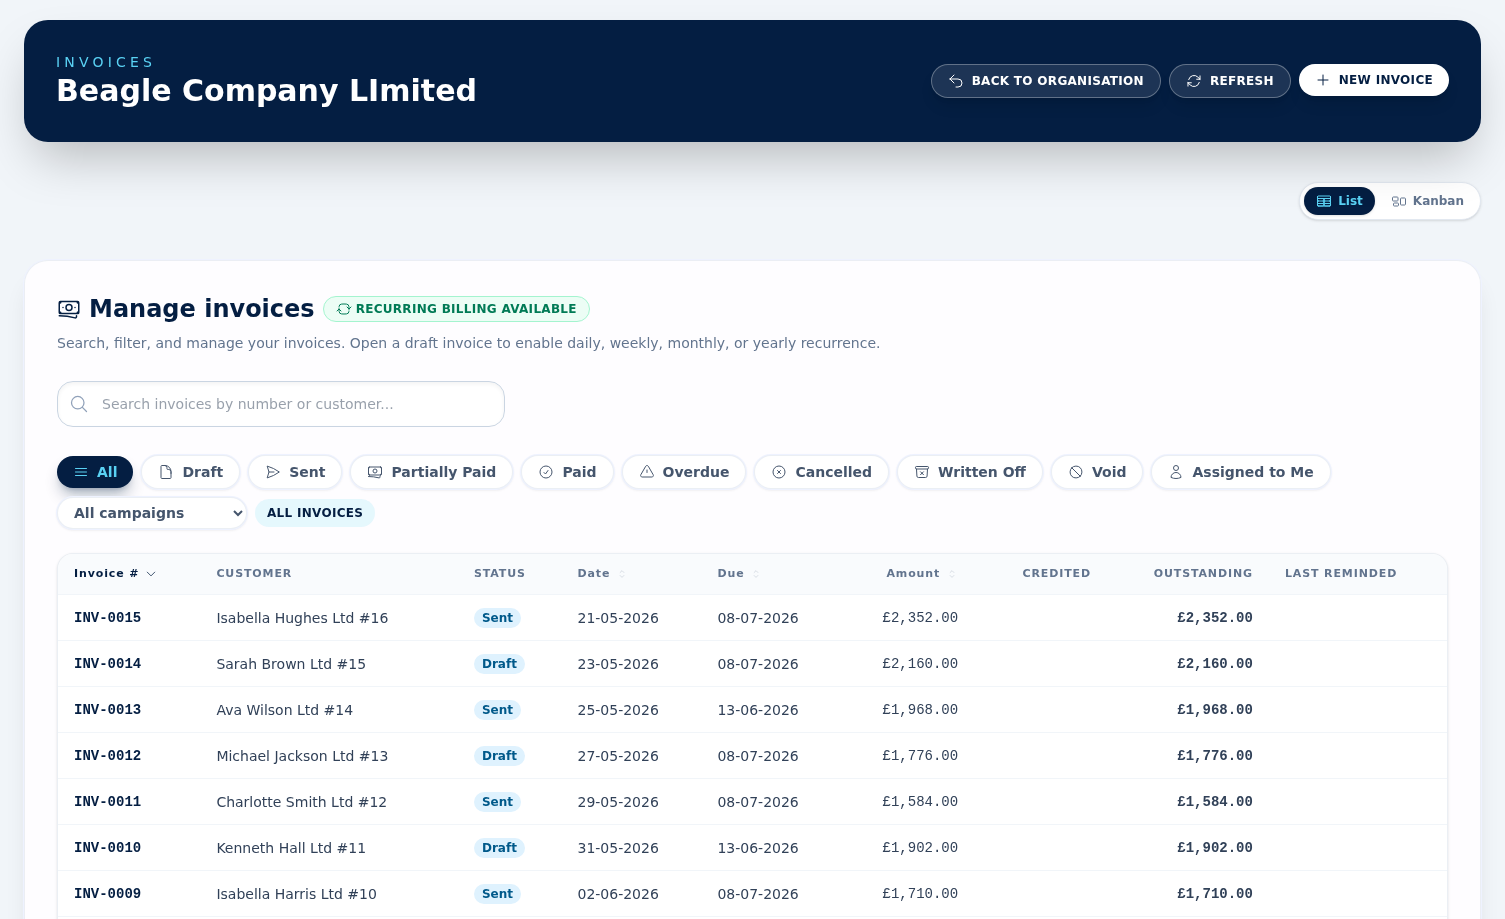This screenshot has height=919, width=1505.
Task: Click customer Ava Wilson Ltd #14
Action: 284,710
